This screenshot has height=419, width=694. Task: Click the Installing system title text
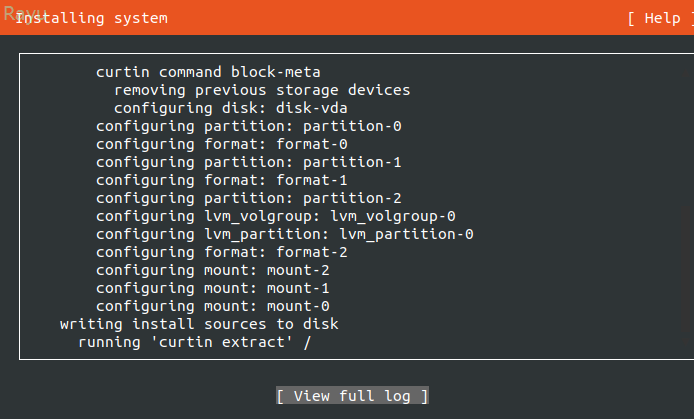pyautogui.click(x=92, y=18)
